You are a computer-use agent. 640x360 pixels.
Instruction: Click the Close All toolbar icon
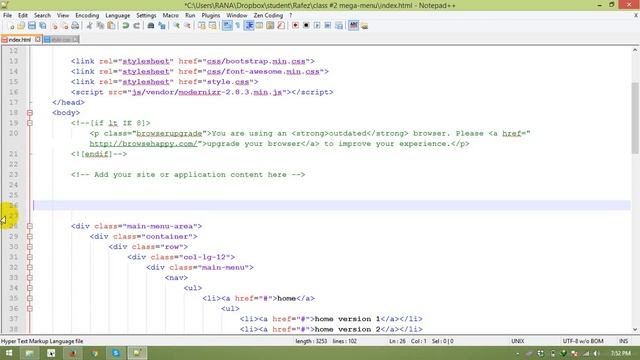click(64, 26)
